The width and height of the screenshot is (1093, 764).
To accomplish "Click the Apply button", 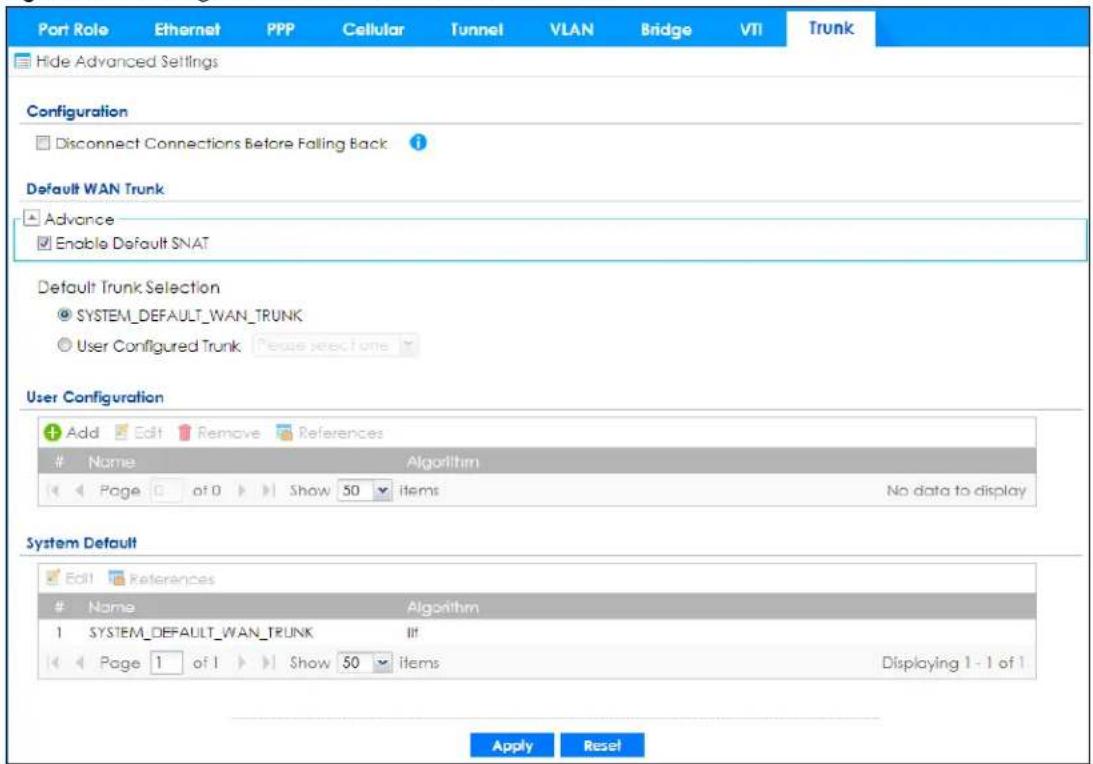I will tap(512, 745).
